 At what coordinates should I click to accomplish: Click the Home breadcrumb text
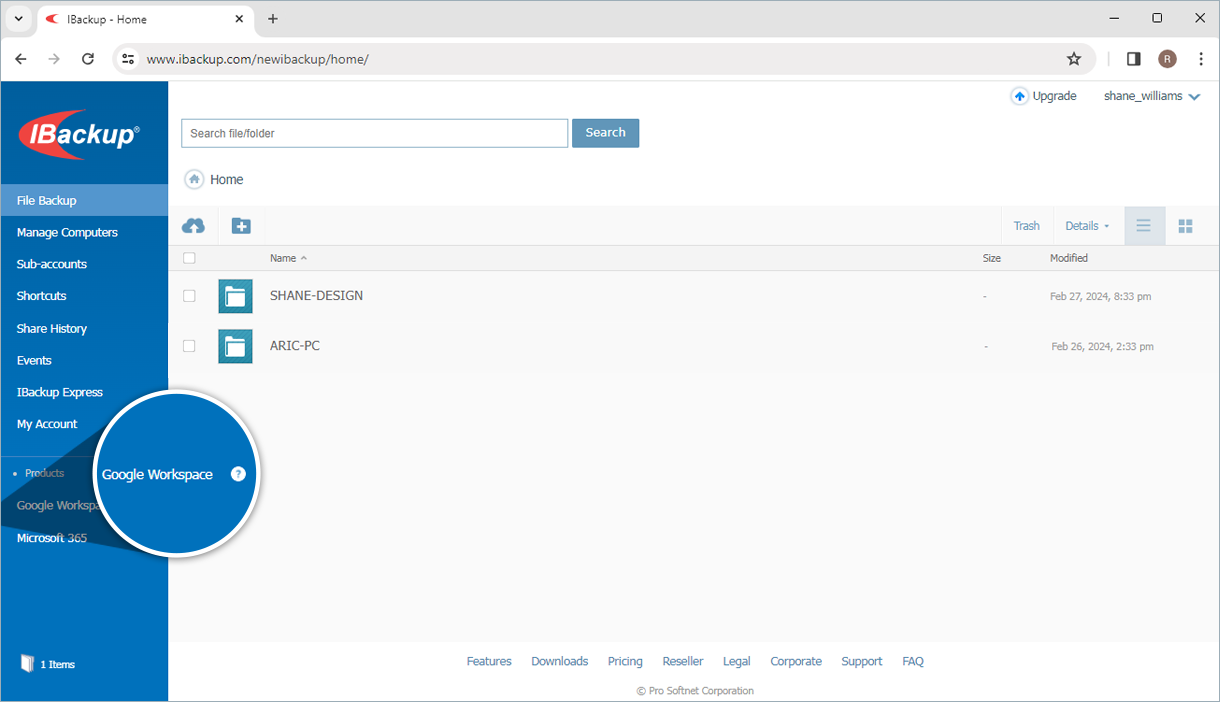point(227,180)
